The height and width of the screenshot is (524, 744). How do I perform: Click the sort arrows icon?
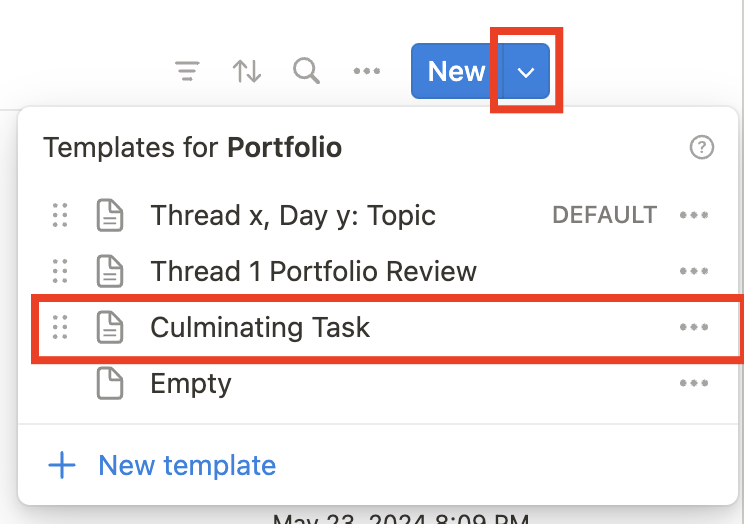247,71
